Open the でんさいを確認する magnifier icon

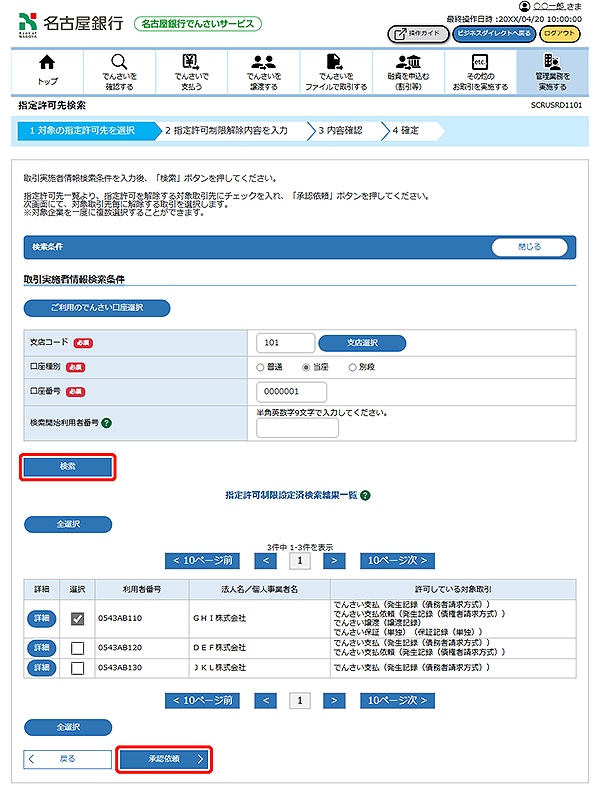(x=119, y=62)
